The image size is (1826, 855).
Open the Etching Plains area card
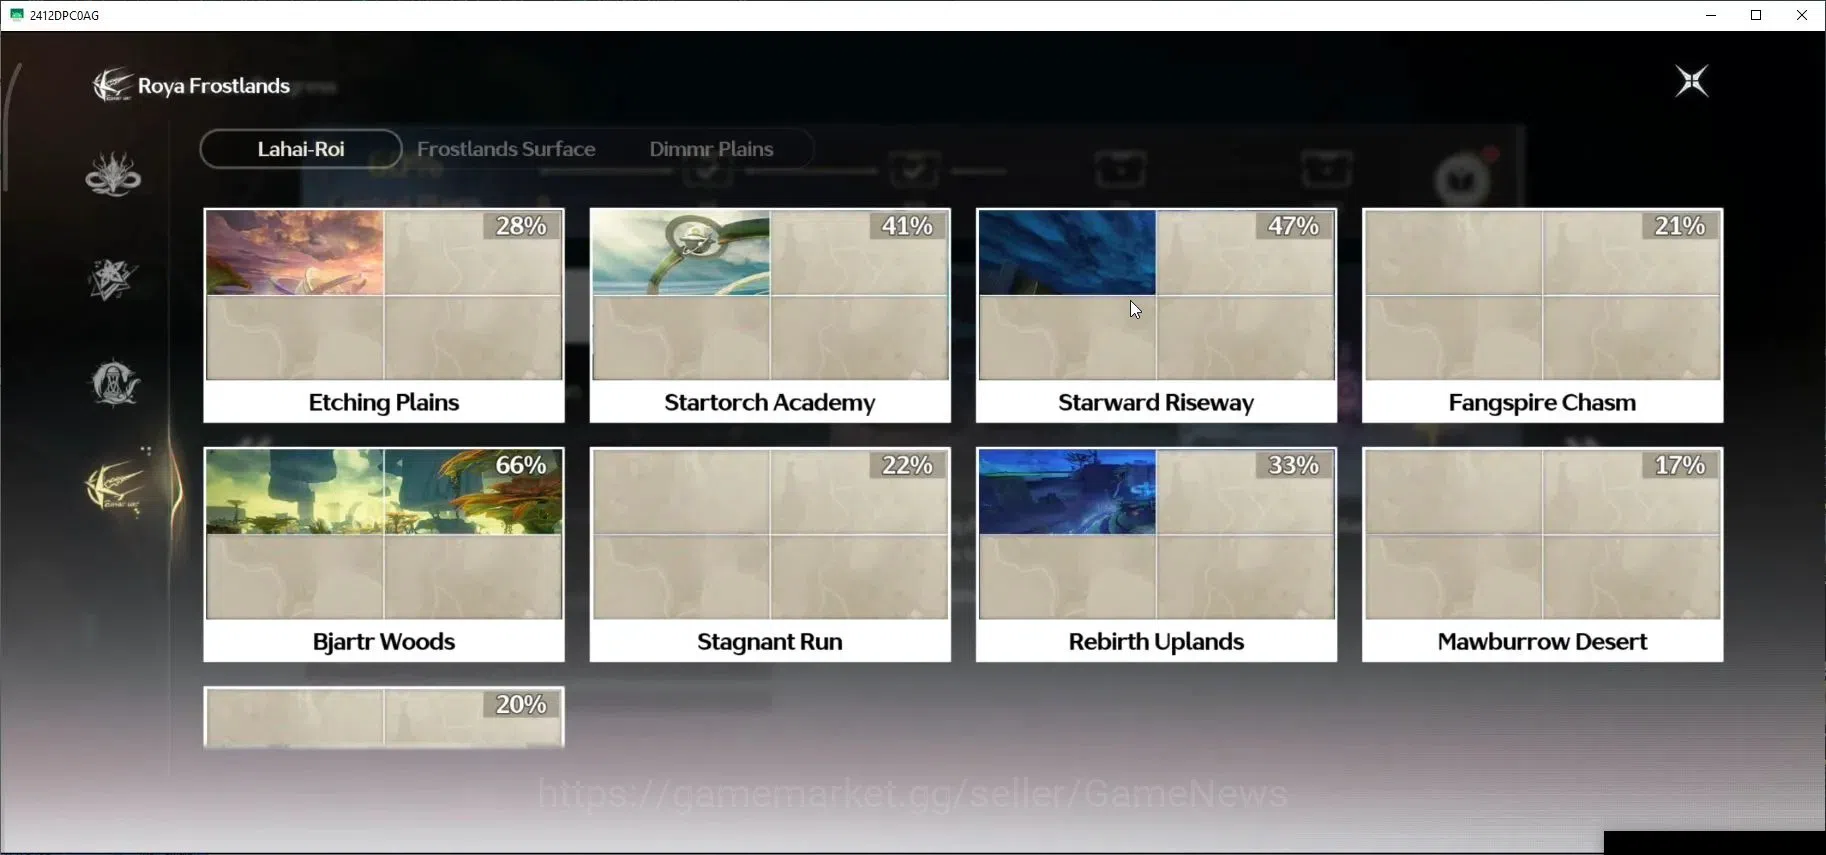pyautogui.click(x=384, y=315)
